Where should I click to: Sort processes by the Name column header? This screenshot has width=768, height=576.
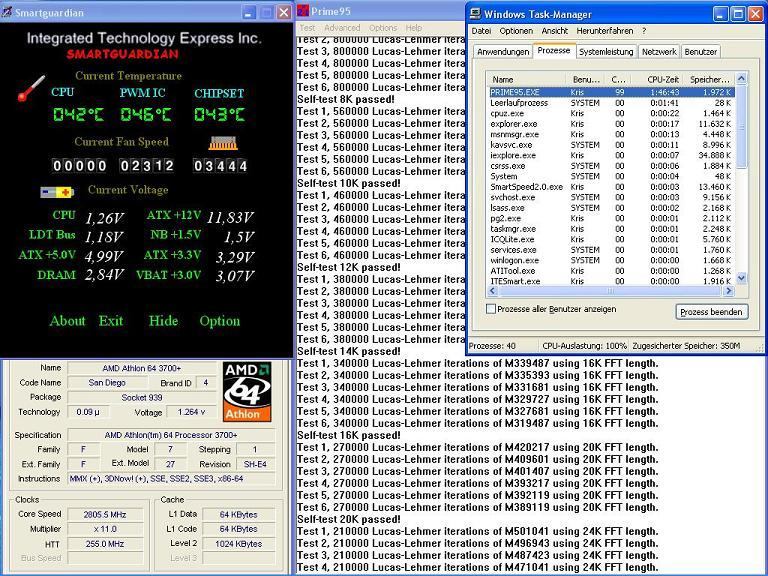[526, 79]
